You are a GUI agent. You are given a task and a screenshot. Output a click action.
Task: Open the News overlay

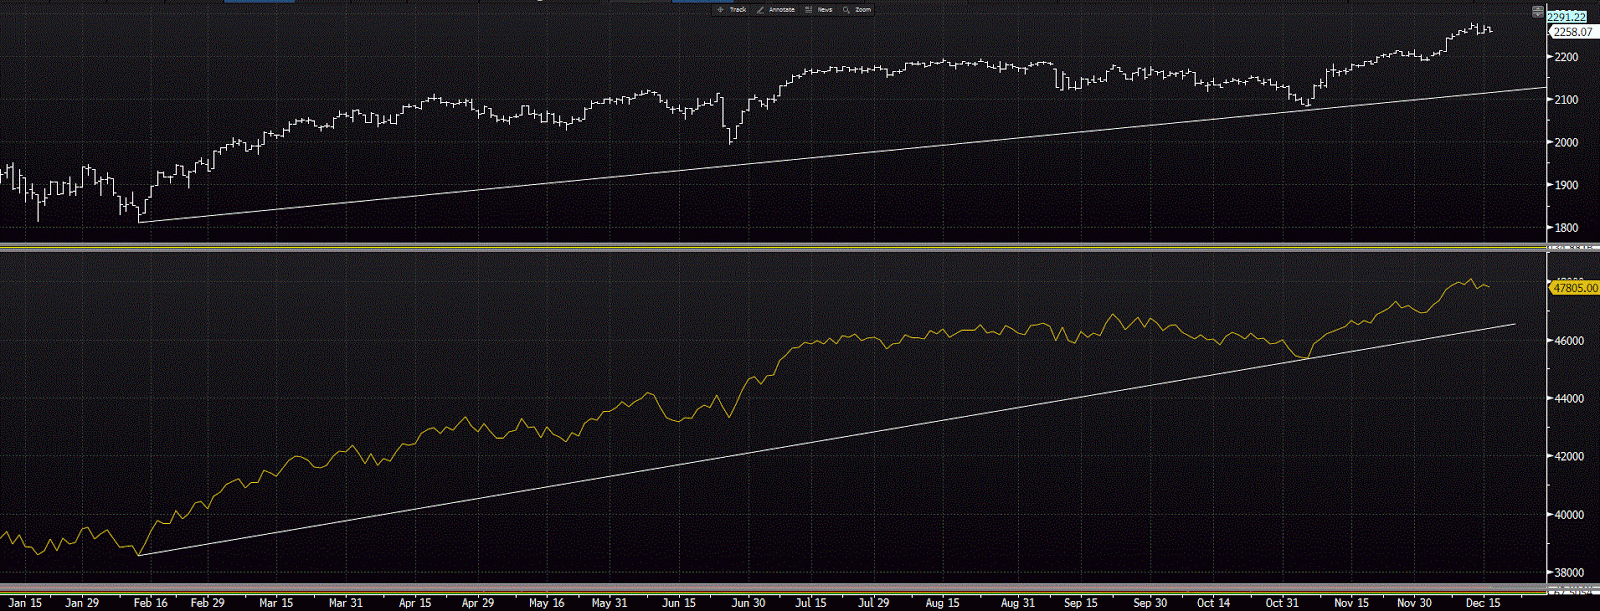(819, 9)
